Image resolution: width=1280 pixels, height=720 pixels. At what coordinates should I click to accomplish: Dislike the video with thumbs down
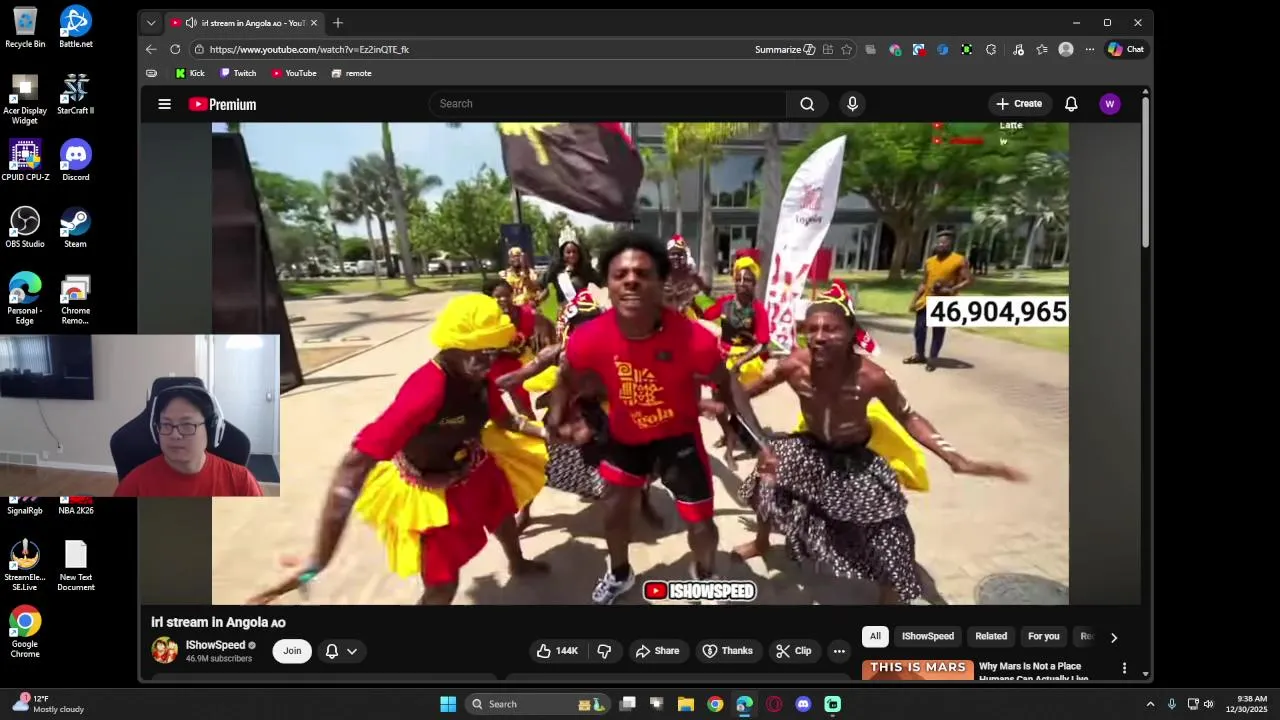(x=604, y=651)
